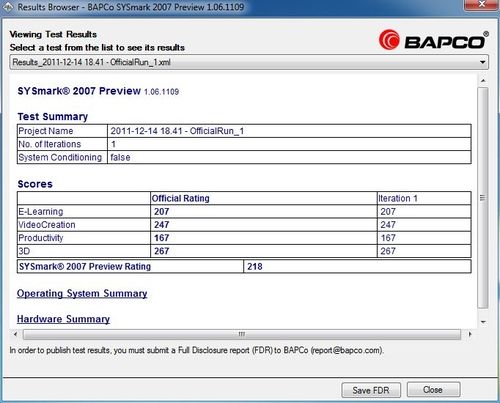This screenshot has width=500, height=403.
Task: Click the horizontal scrollbar right arrow
Action: (470, 334)
